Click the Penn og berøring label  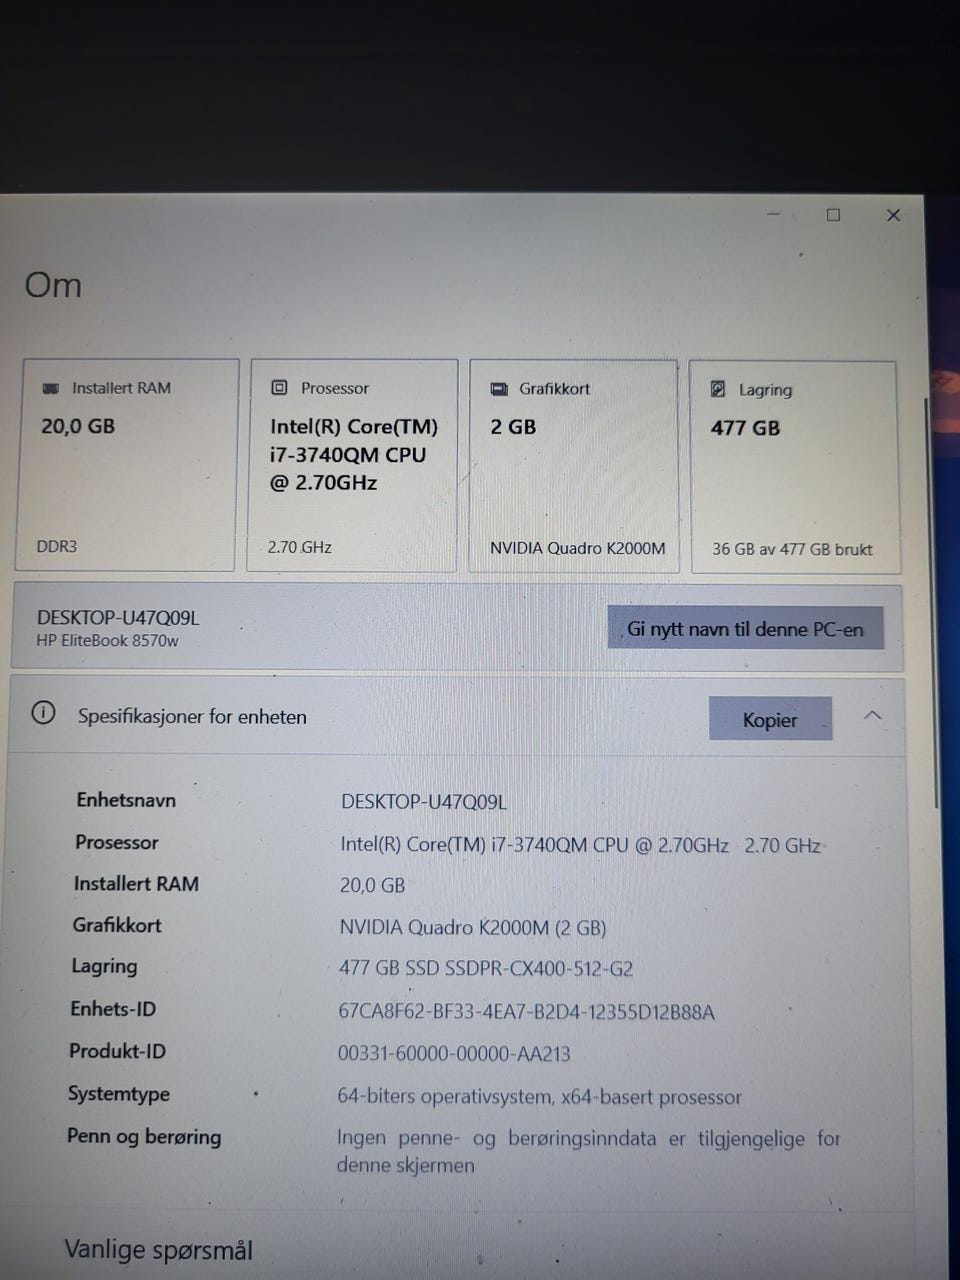pyautogui.click(x=144, y=1137)
